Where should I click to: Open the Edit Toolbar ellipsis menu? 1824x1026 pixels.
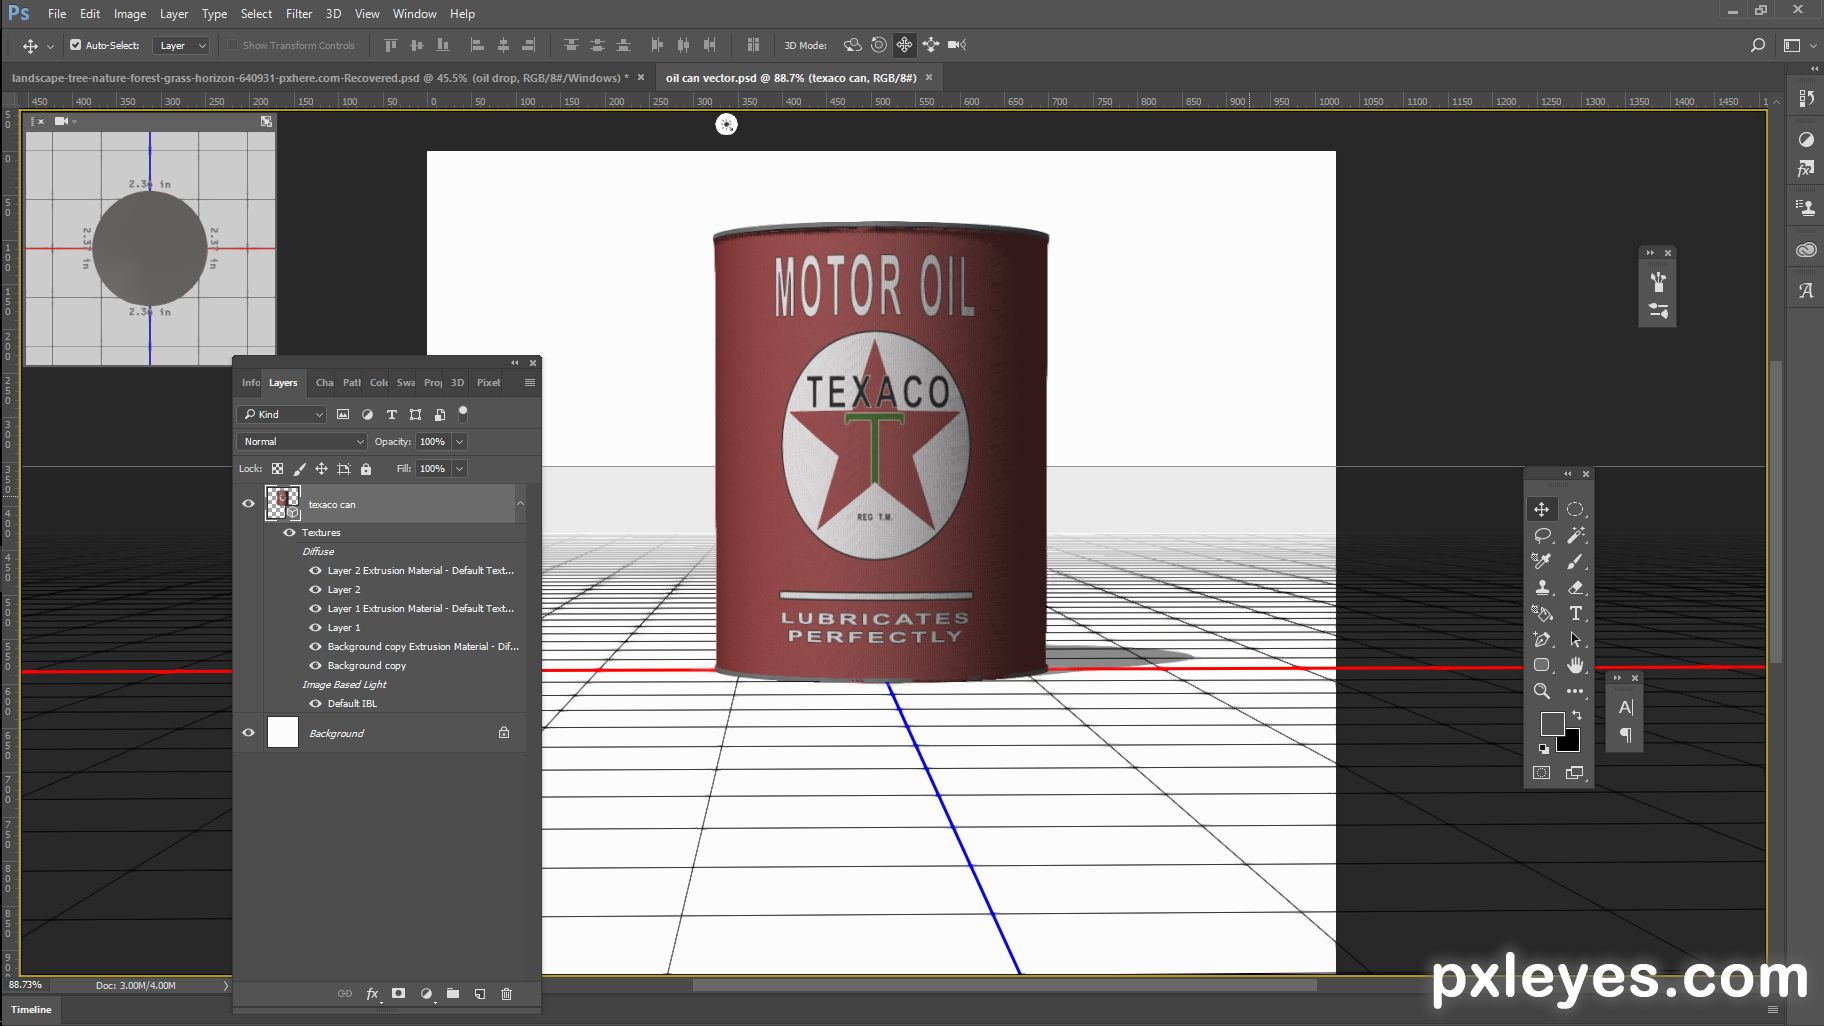[x=1575, y=691]
